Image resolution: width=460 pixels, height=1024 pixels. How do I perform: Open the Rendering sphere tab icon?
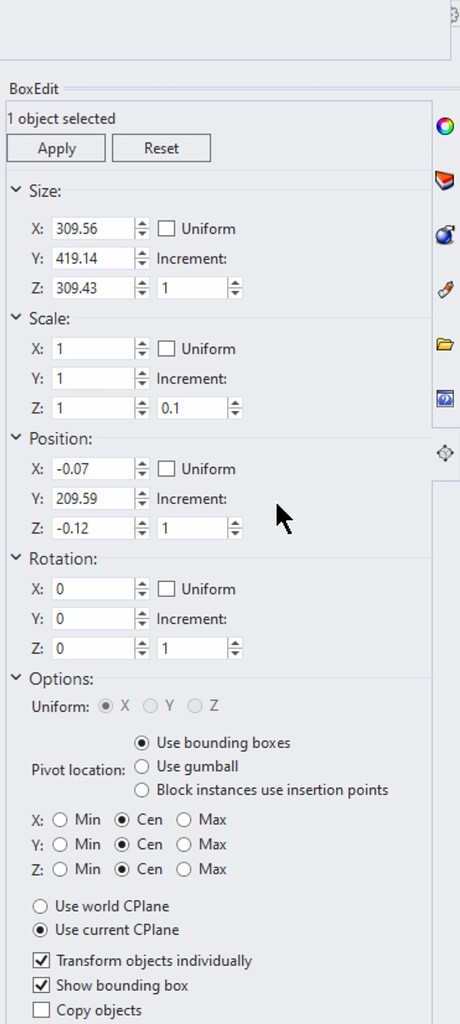(x=445, y=234)
